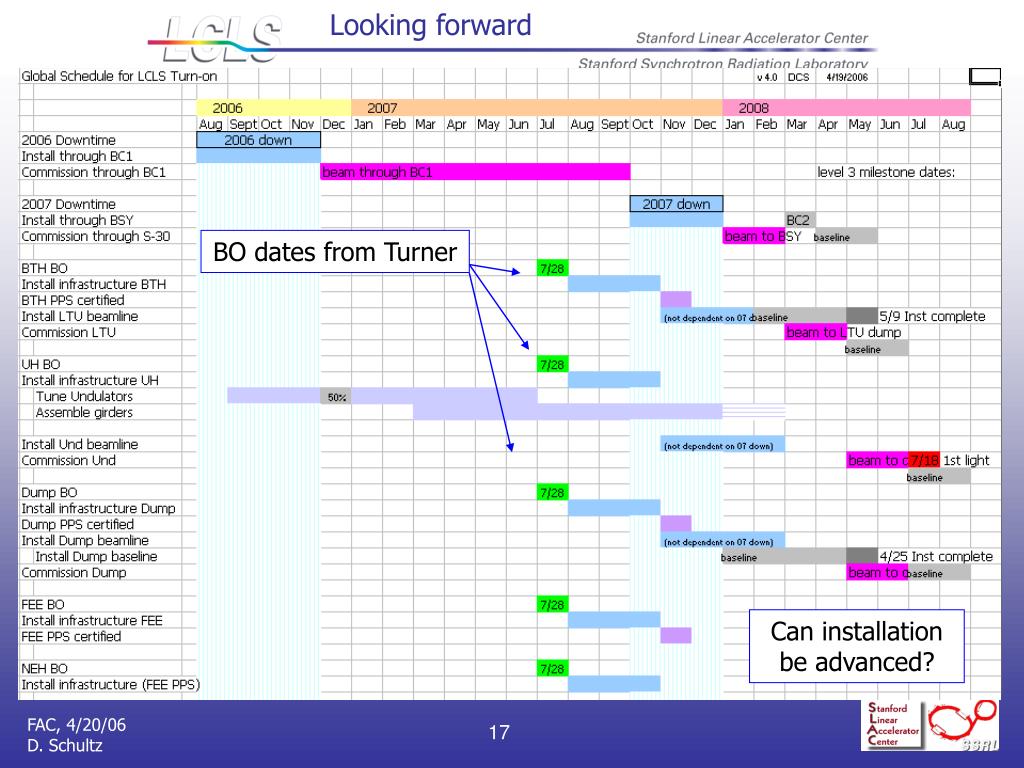Click the '1st light' label
Viewport: 1024px width, 768px height.
point(967,460)
